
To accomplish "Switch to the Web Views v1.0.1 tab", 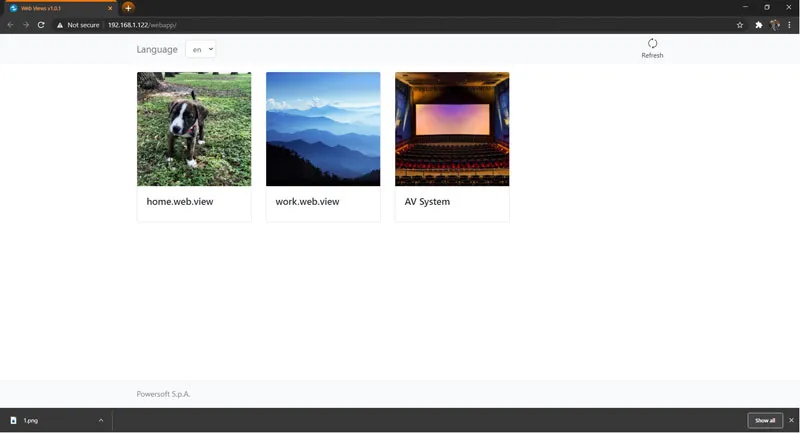I will click(59, 8).
